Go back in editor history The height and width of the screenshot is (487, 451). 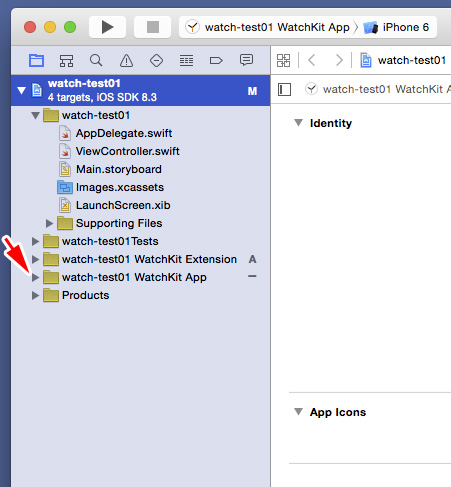312,60
